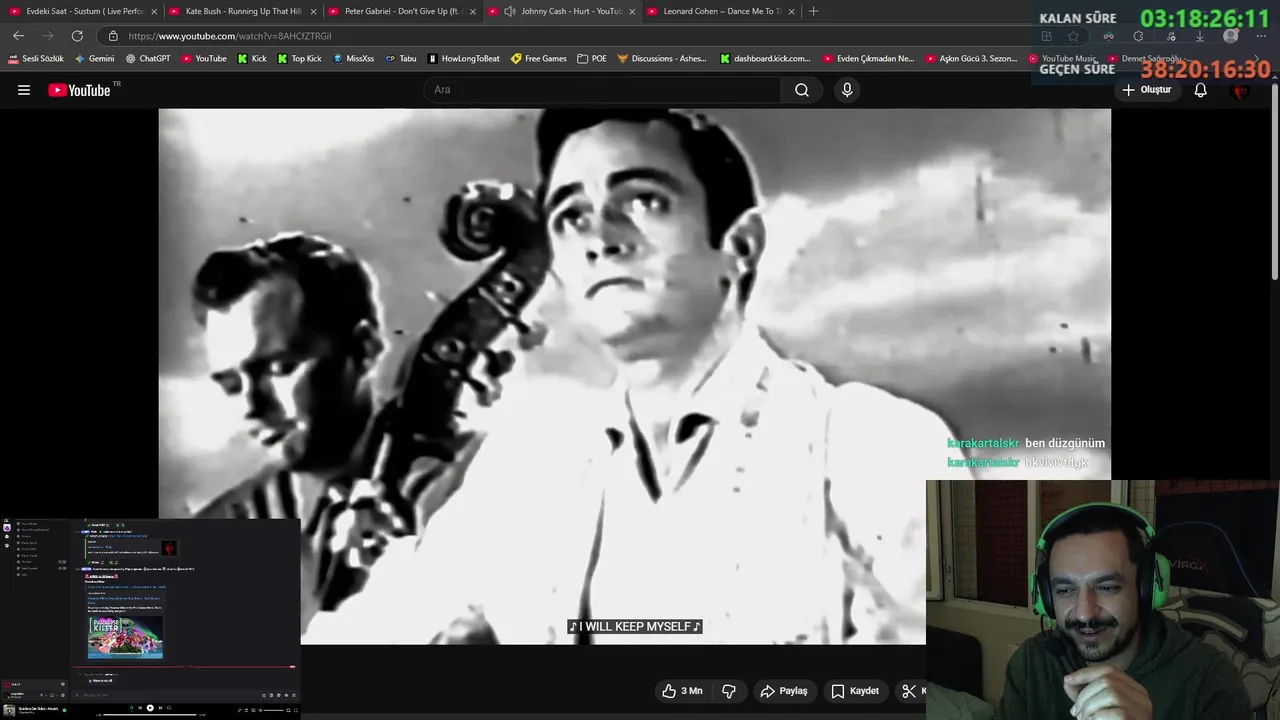Share the video with Paylaş

click(x=784, y=691)
